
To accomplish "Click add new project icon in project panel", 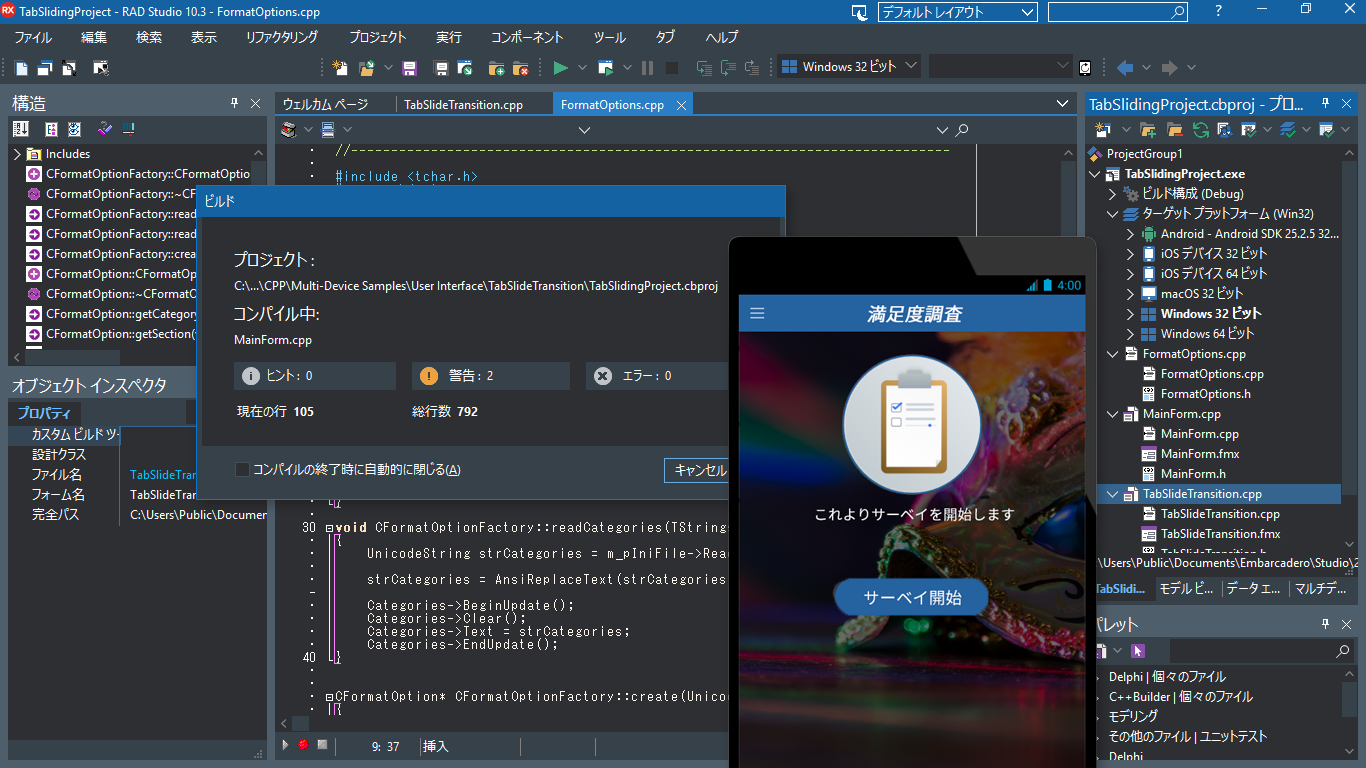I will pyautogui.click(x=1149, y=130).
